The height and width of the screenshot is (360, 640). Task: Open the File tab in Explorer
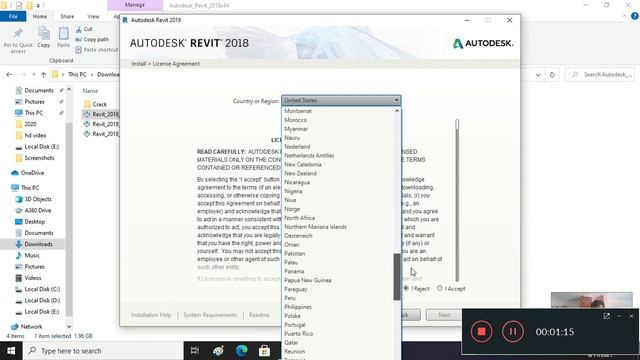13,16
